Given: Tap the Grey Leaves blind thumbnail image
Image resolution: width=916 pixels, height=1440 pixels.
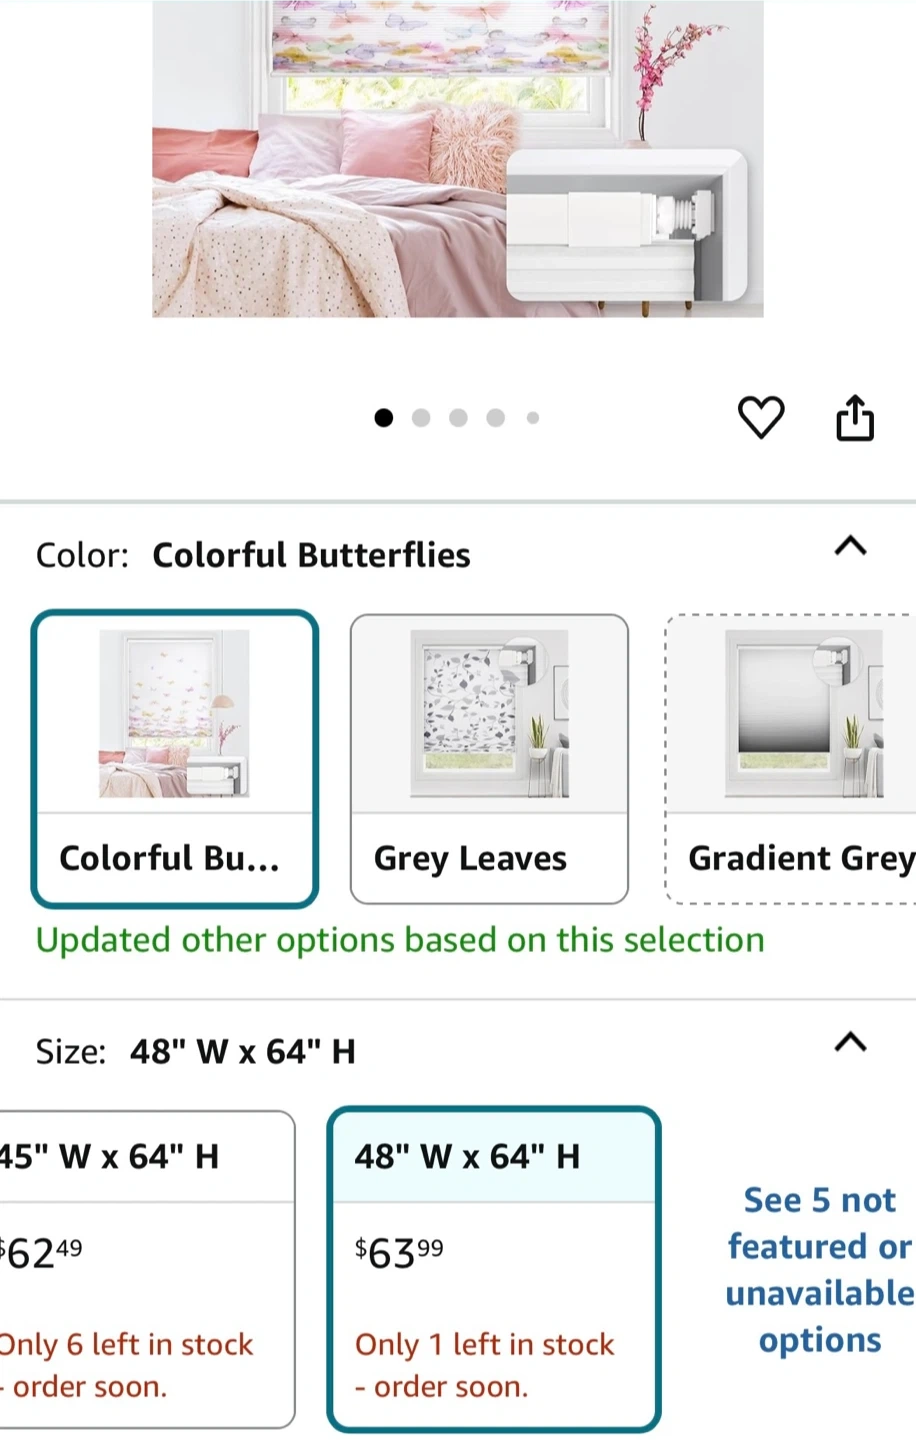Looking at the screenshot, I should click(489, 714).
